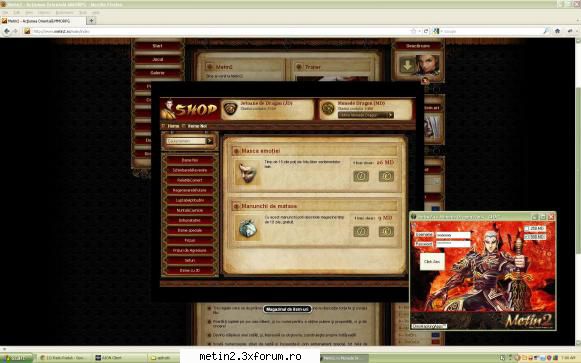This screenshot has width=581, height=363.
Task: Open the Seturi shop category
Action: point(190,260)
